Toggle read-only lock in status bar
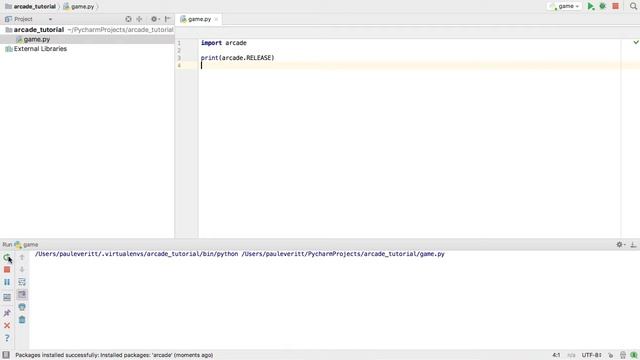The image size is (640, 360). click(611, 355)
